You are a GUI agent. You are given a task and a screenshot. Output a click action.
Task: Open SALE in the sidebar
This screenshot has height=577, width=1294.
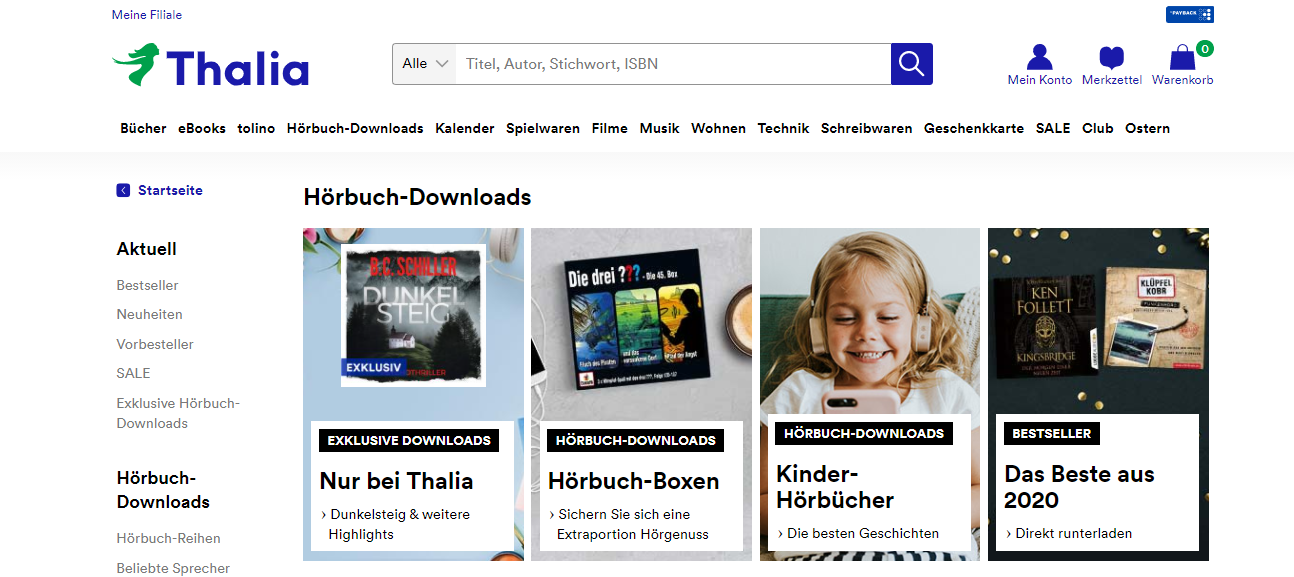pyautogui.click(x=133, y=373)
